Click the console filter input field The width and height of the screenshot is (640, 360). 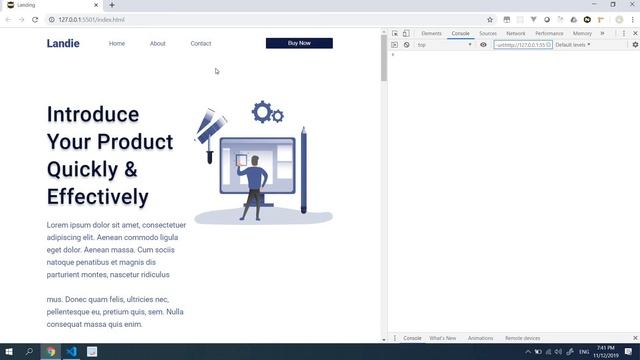pyautogui.click(x=523, y=45)
